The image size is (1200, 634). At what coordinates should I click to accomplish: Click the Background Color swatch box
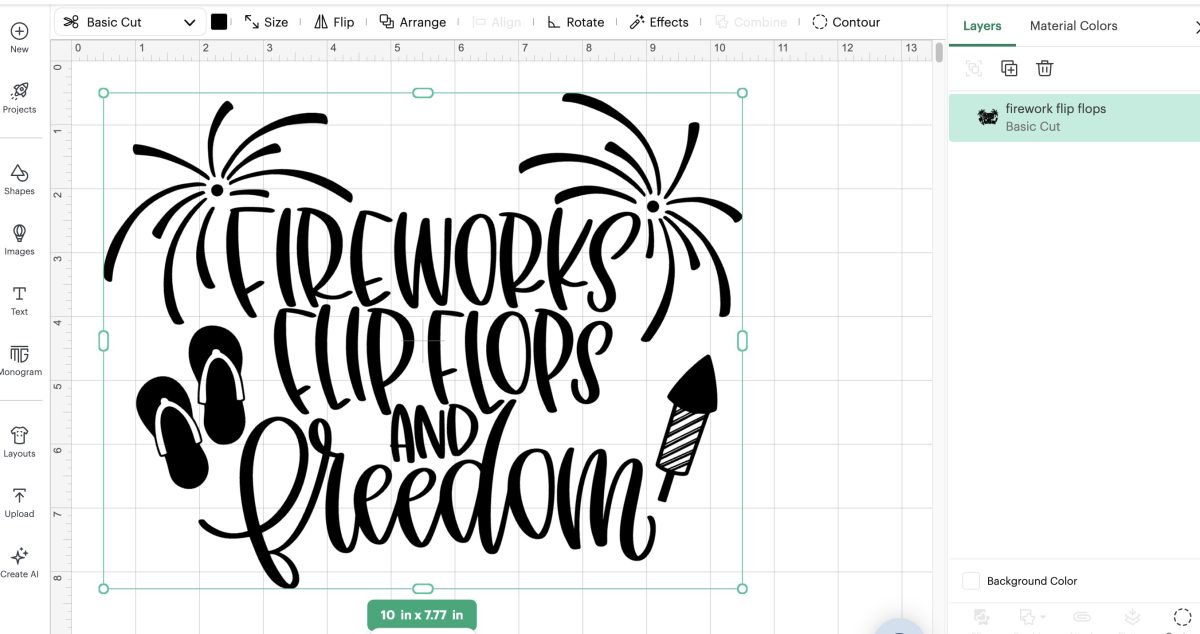[x=970, y=581]
